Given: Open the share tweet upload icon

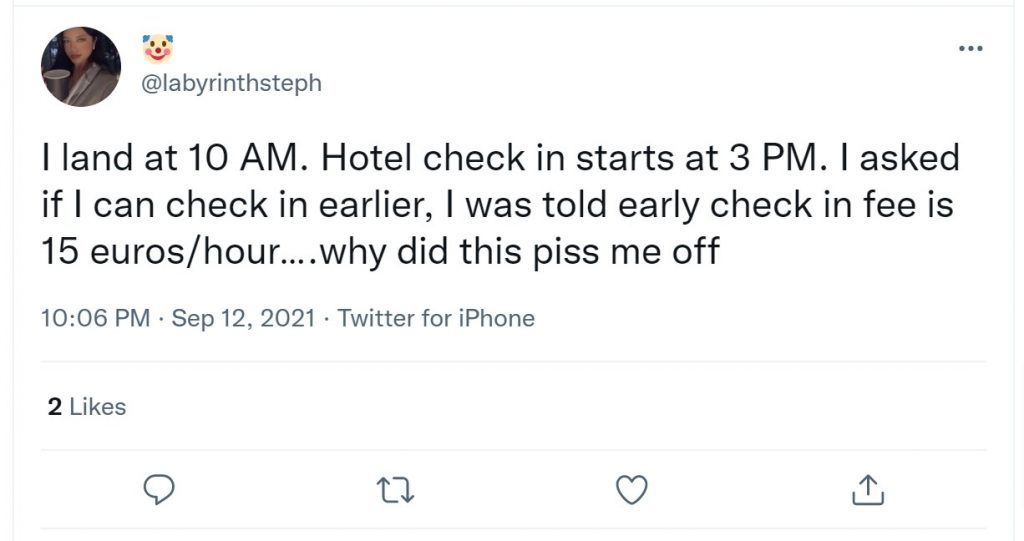Looking at the screenshot, I should pyautogui.click(x=868, y=490).
